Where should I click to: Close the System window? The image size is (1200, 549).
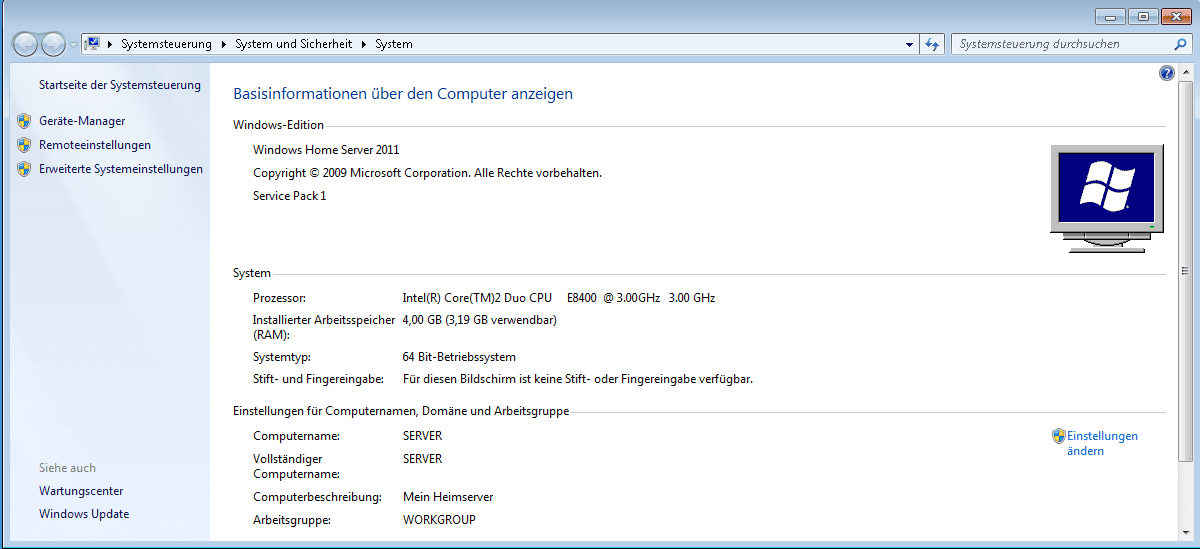1176,16
